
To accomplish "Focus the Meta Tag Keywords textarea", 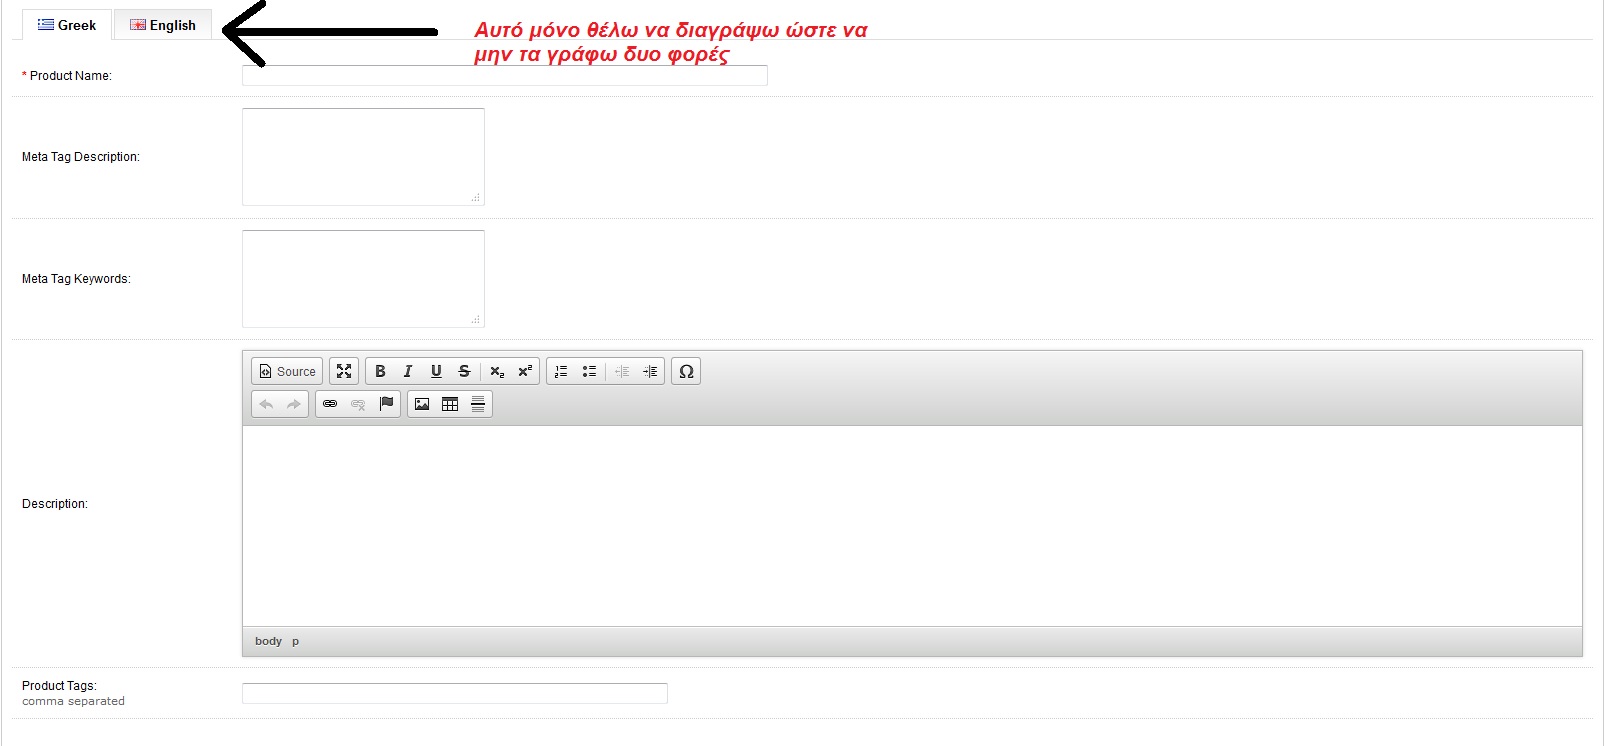I will (x=363, y=279).
